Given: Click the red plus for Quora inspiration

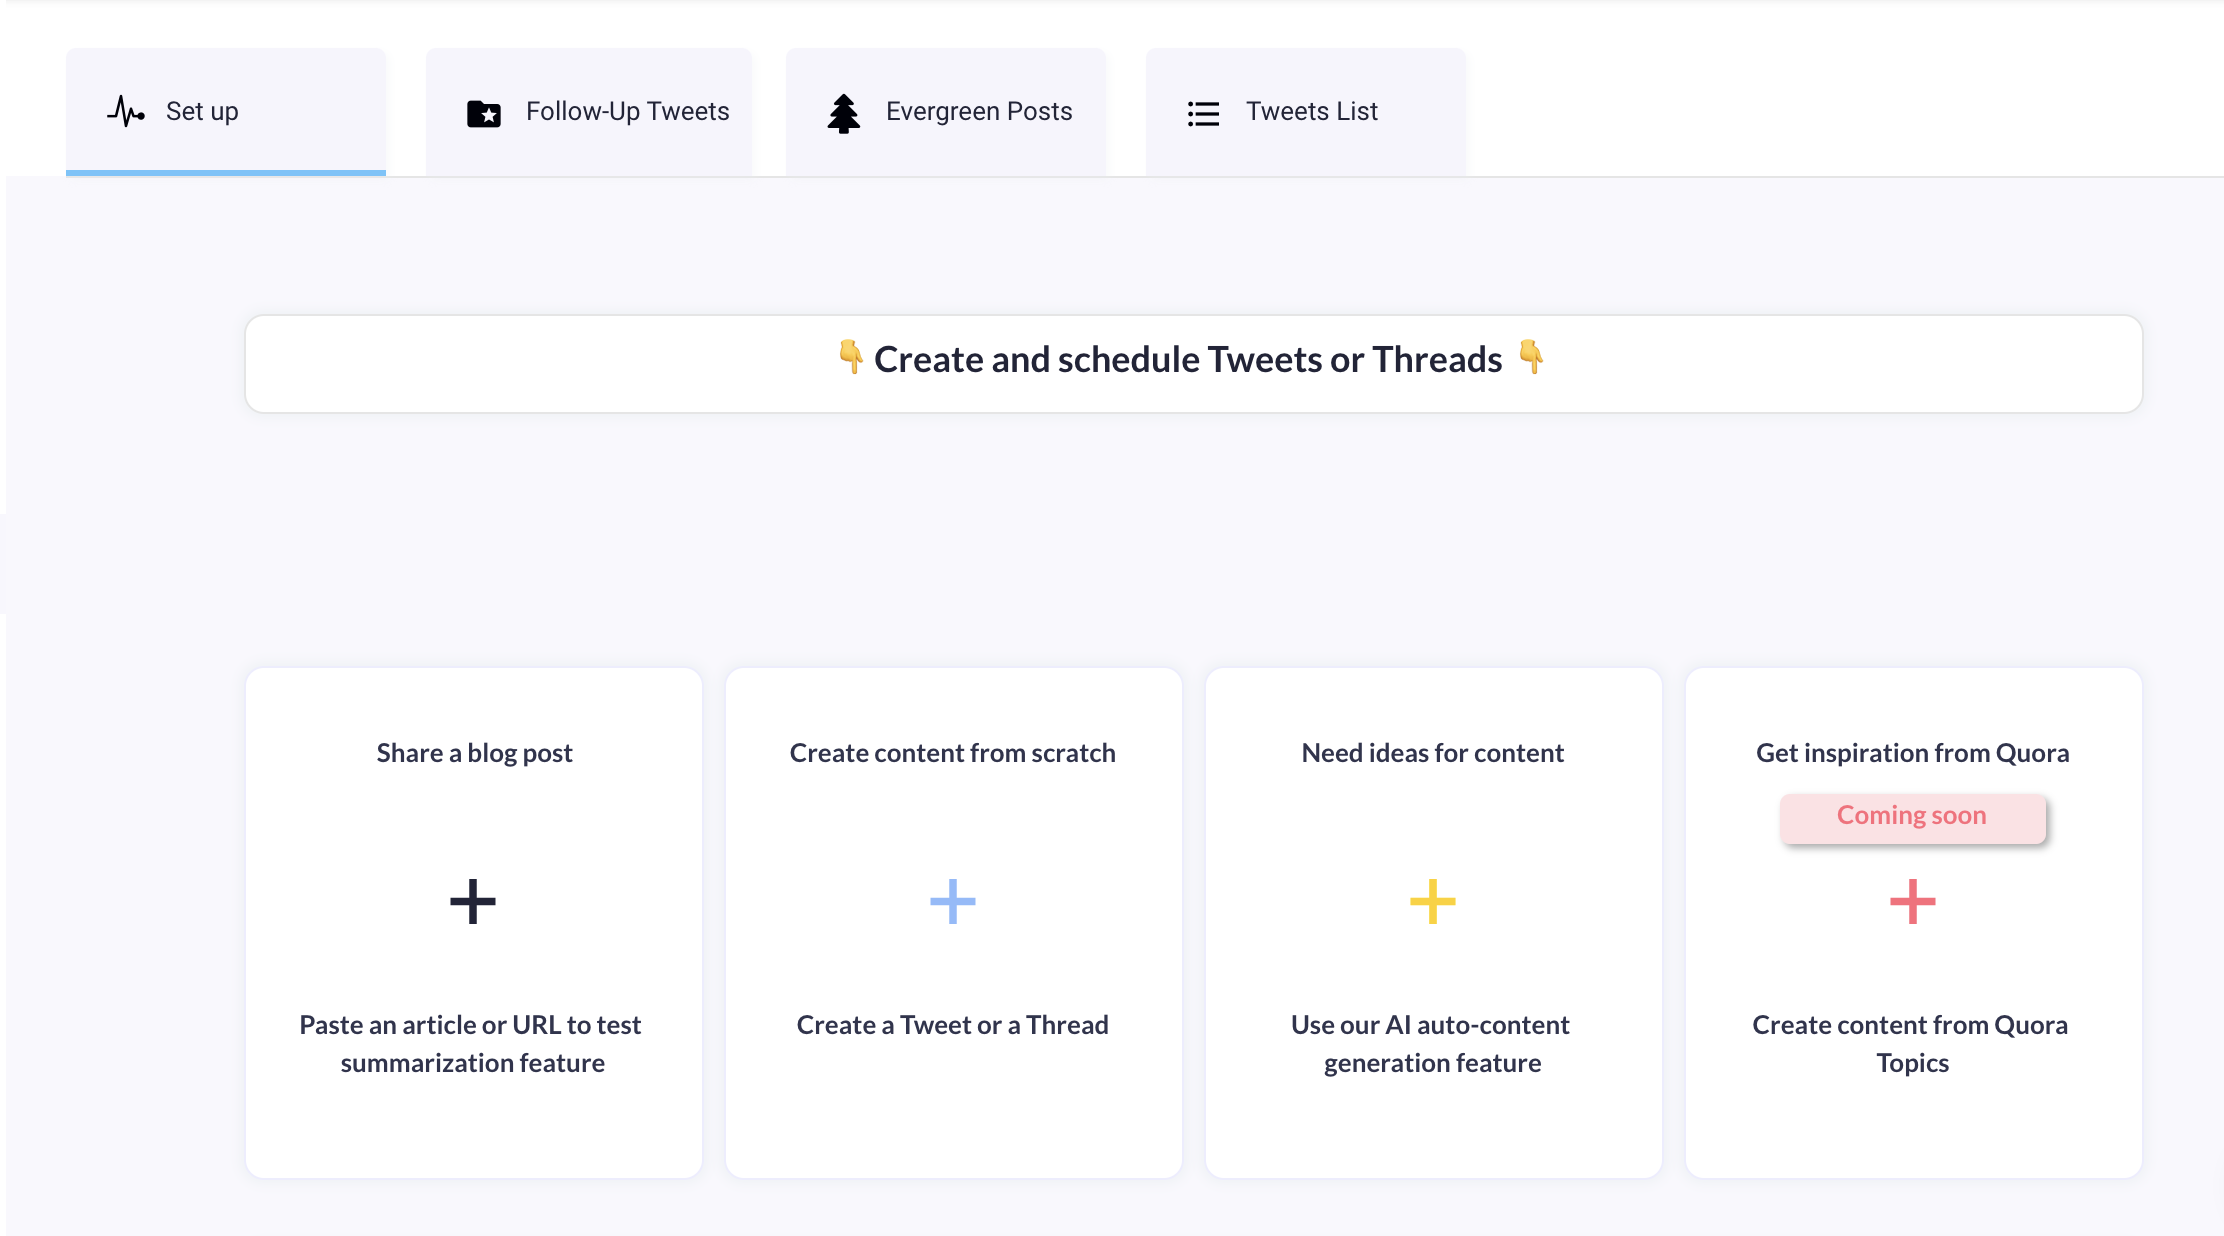Looking at the screenshot, I should click(1913, 902).
